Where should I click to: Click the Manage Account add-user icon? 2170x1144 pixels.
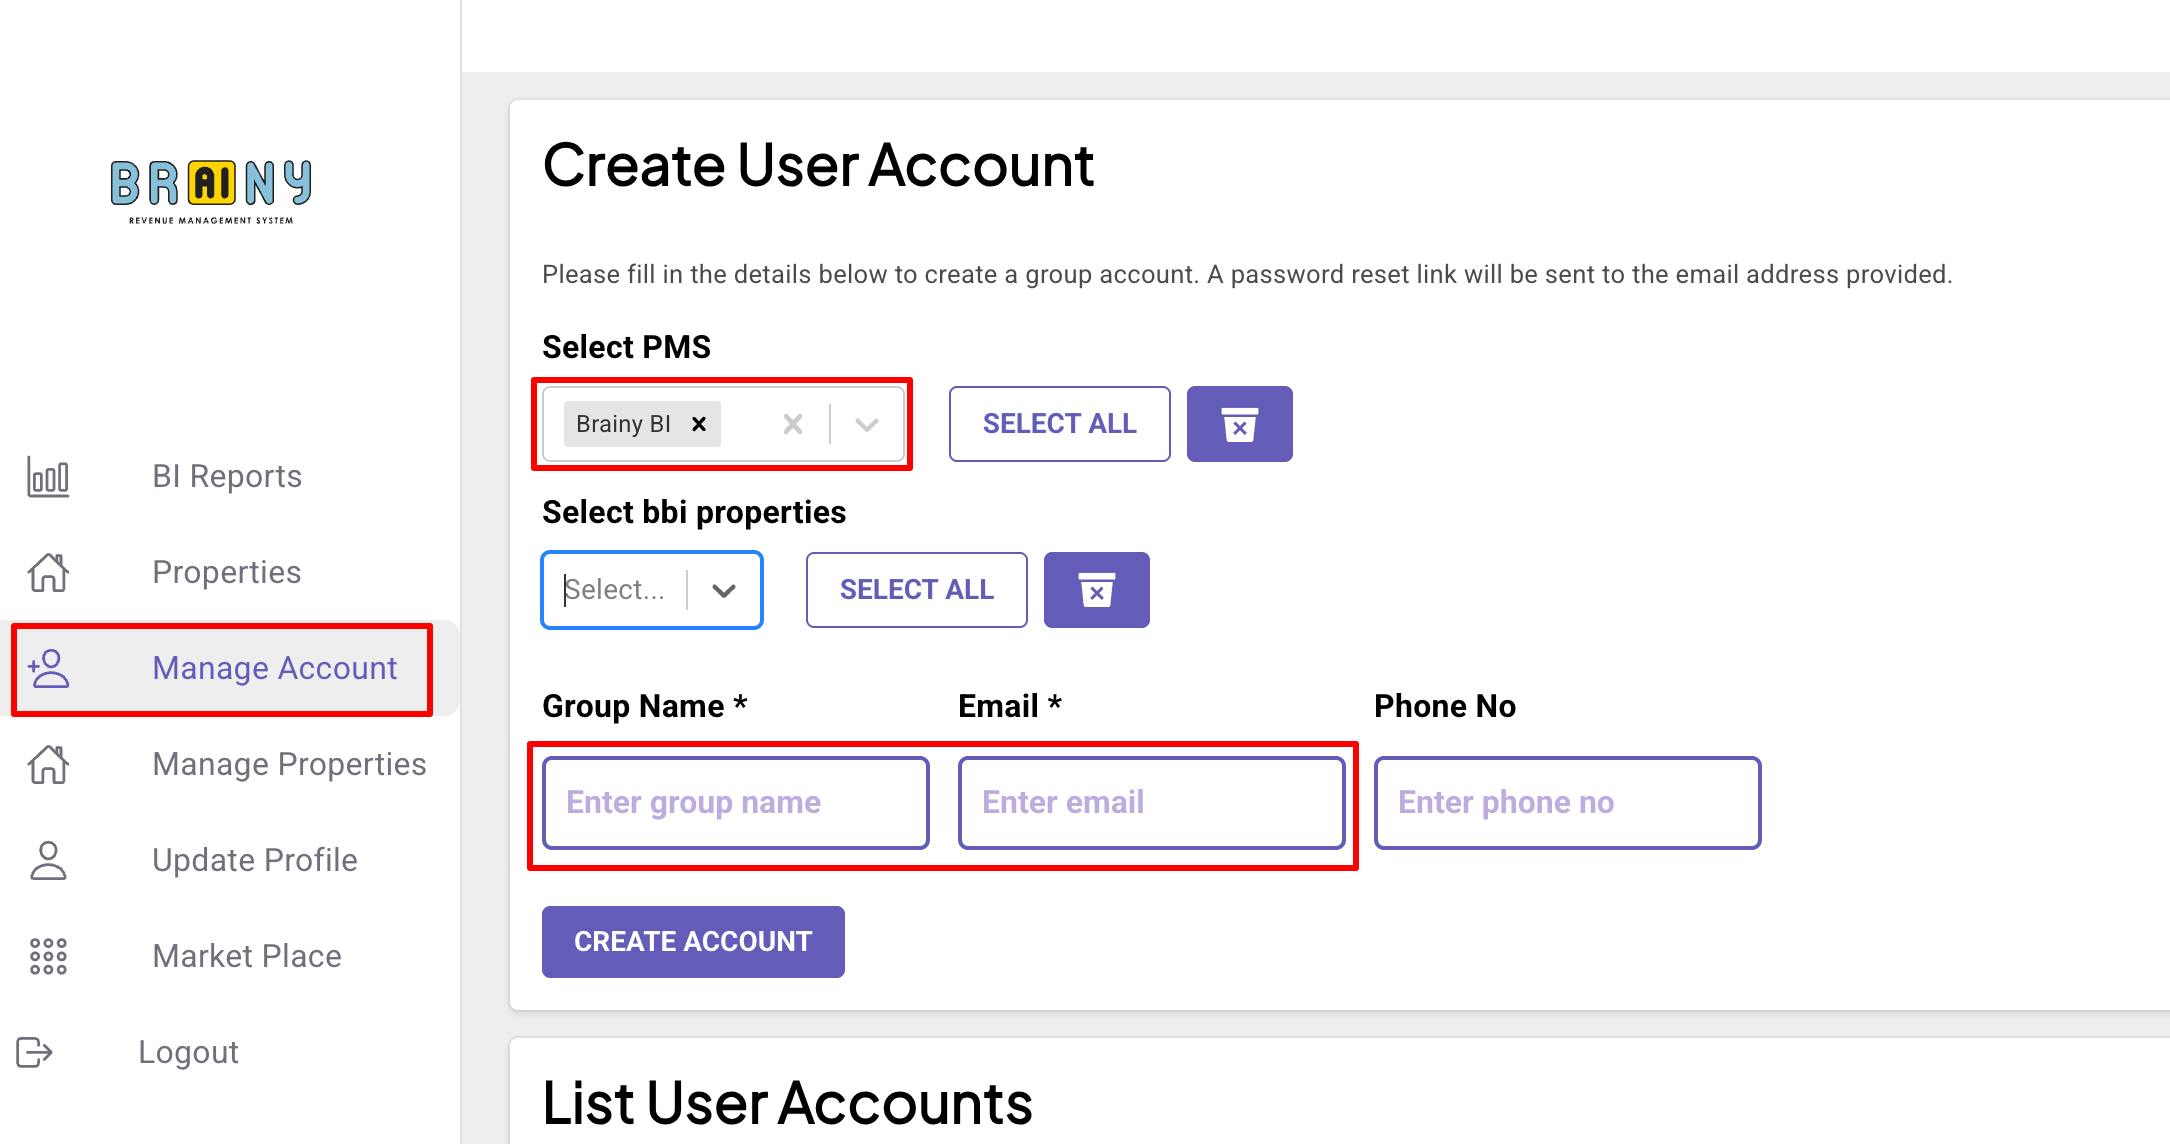48,668
